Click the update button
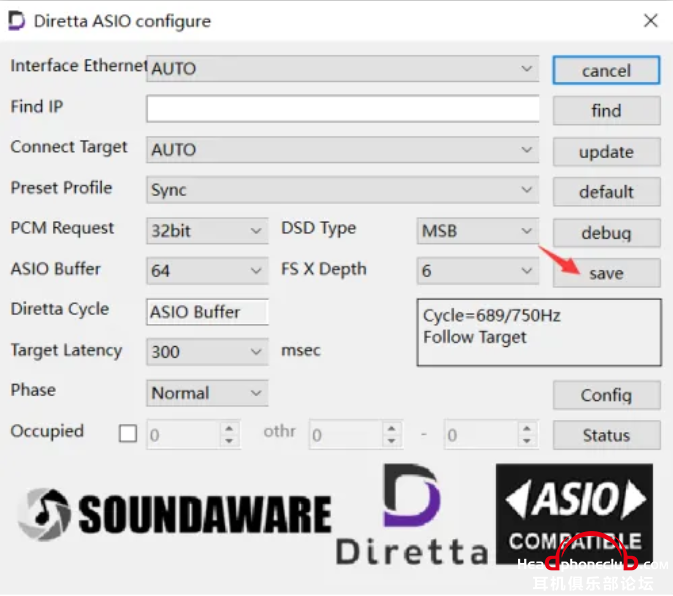The height and width of the screenshot is (596, 673). click(606, 152)
